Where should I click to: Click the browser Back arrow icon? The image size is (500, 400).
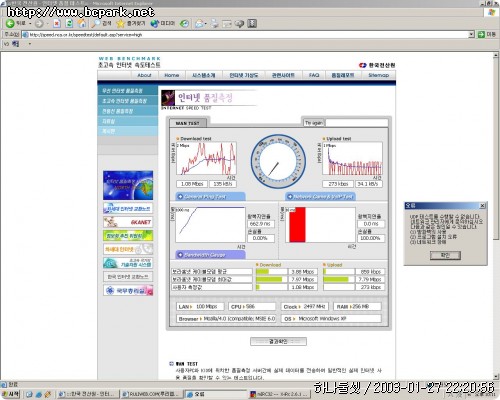click(x=10, y=23)
